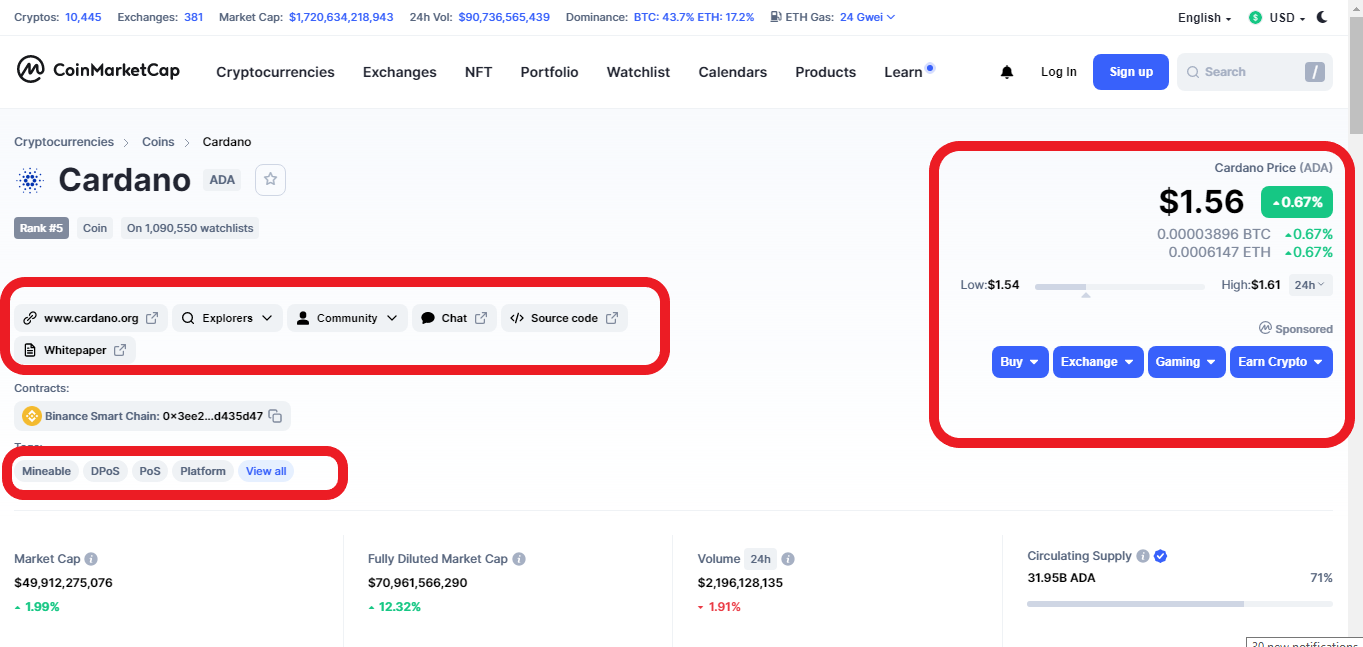Select the Mineable tag

coord(46,471)
